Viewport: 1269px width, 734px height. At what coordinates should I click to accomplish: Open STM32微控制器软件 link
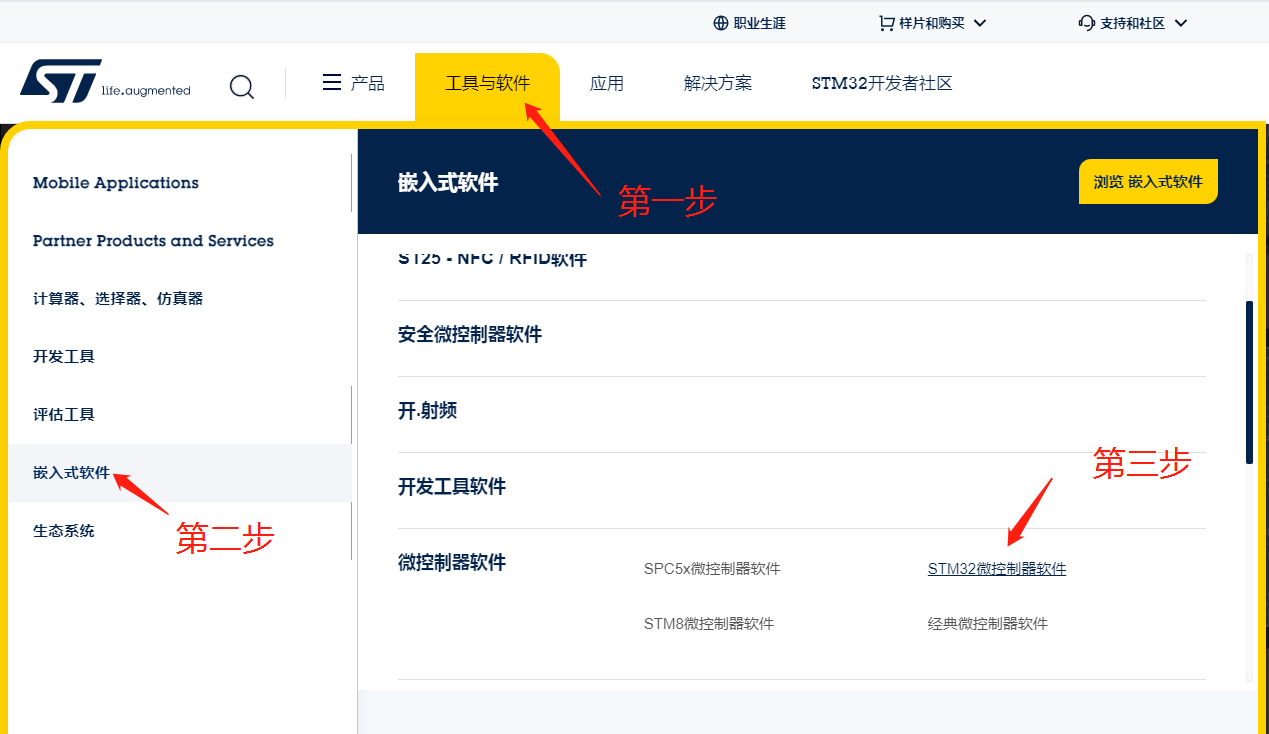[997, 569]
